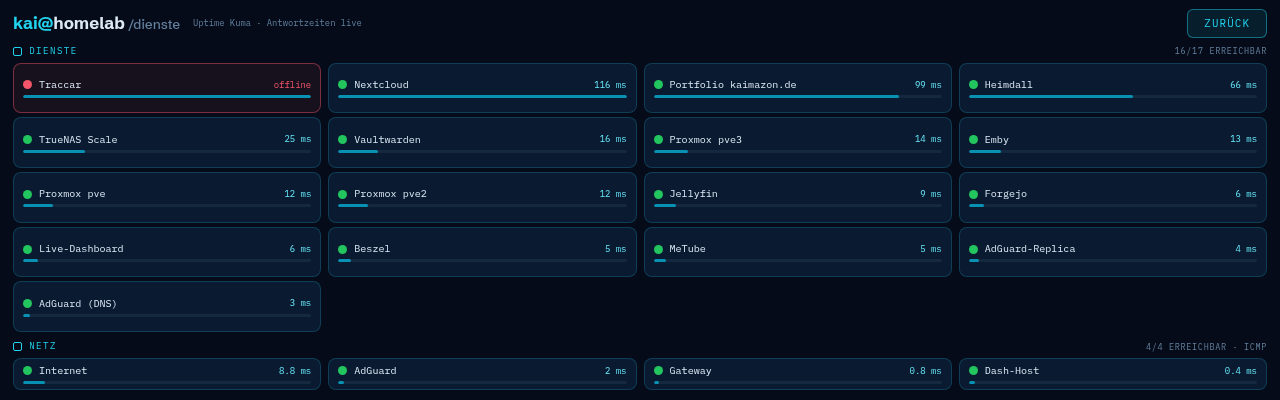Click the green status dot for Nextcloud
The height and width of the screenshot is (400, 1280).
[x=343, y=85]
